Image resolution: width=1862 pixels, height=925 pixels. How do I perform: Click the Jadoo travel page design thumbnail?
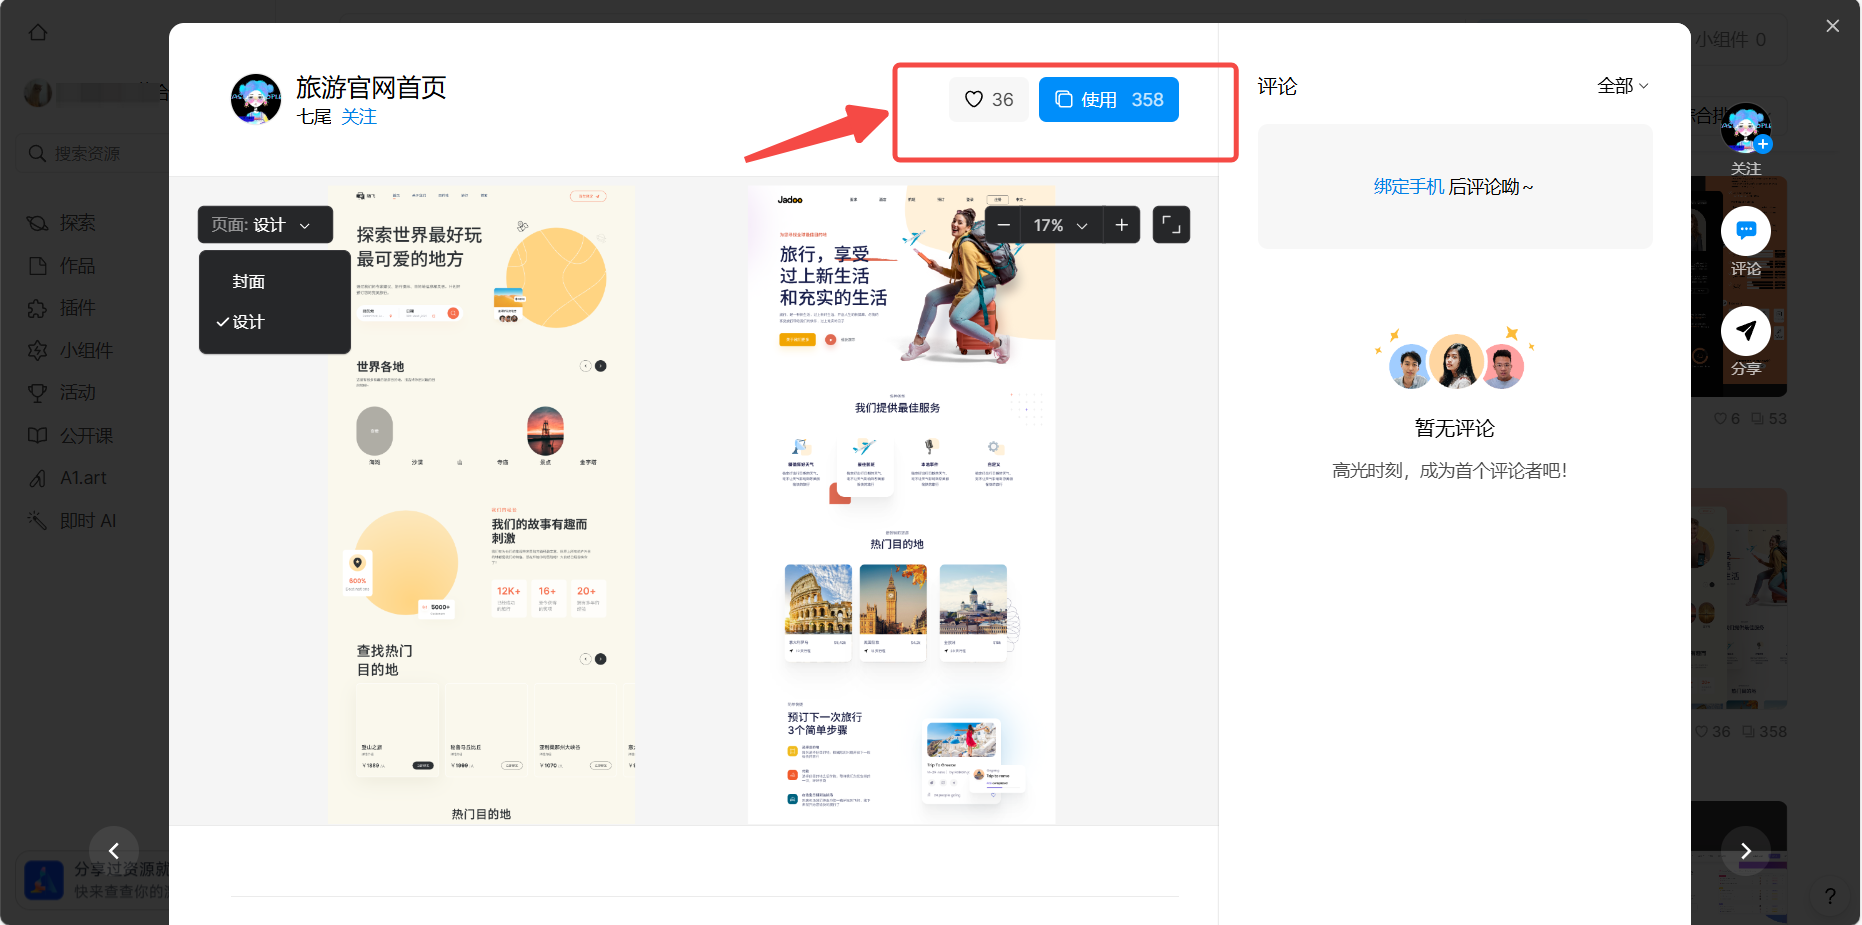(x=901, y=505)
